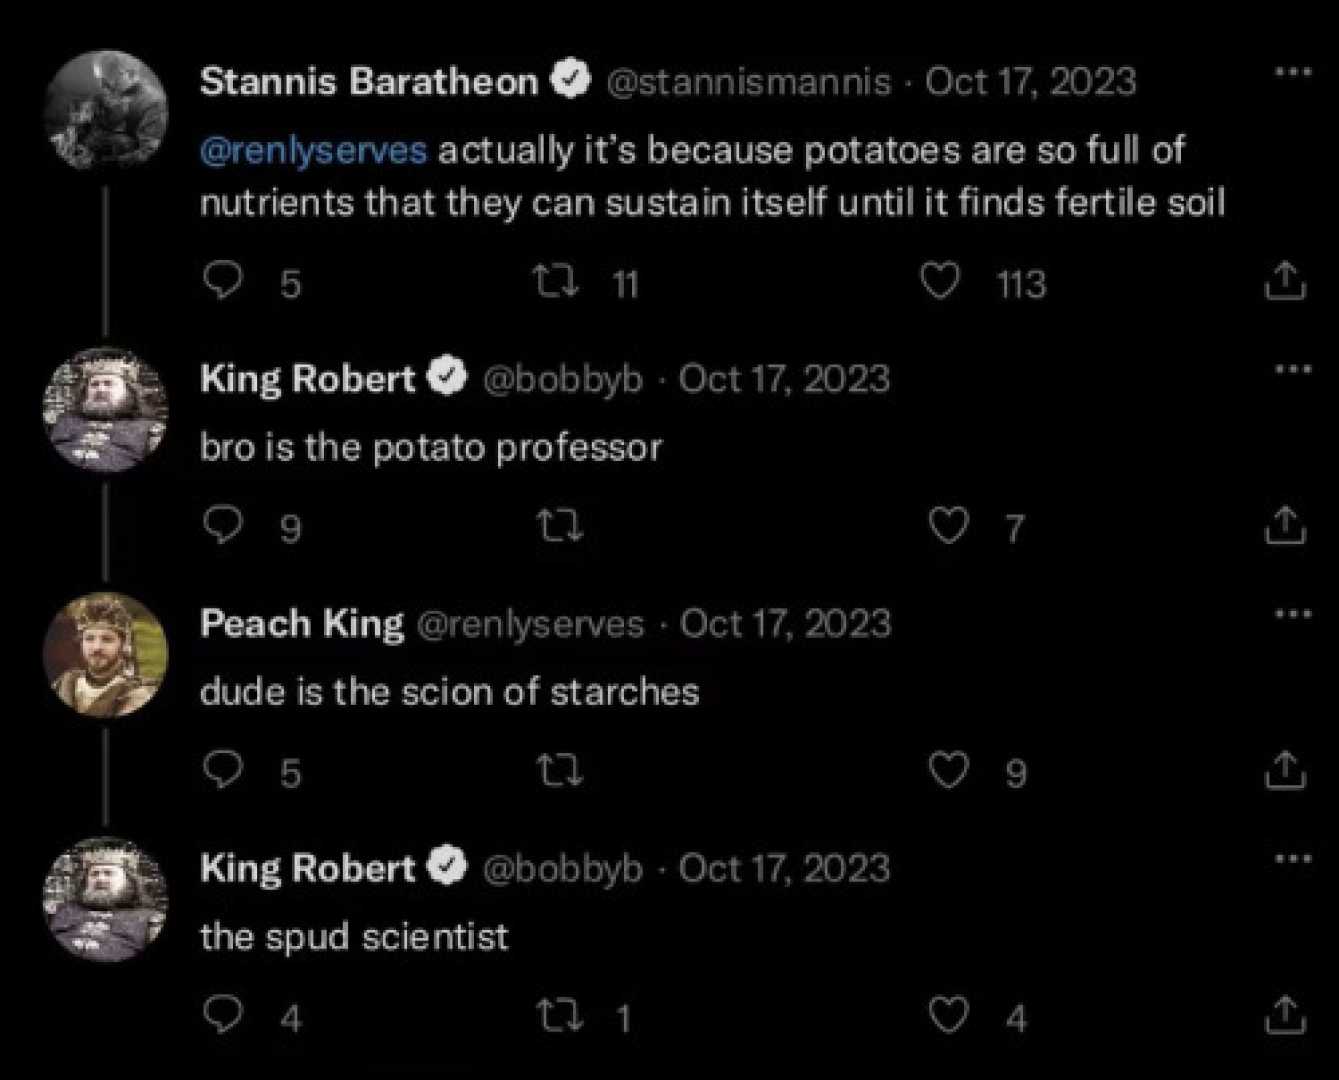Retweet the 'spud scientist' tweet
1339x1080 pixels.
tap(556, 1016)
